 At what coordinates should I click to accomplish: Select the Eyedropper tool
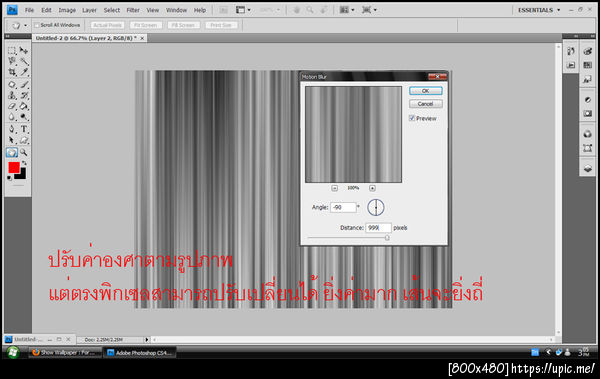[24, 72]
